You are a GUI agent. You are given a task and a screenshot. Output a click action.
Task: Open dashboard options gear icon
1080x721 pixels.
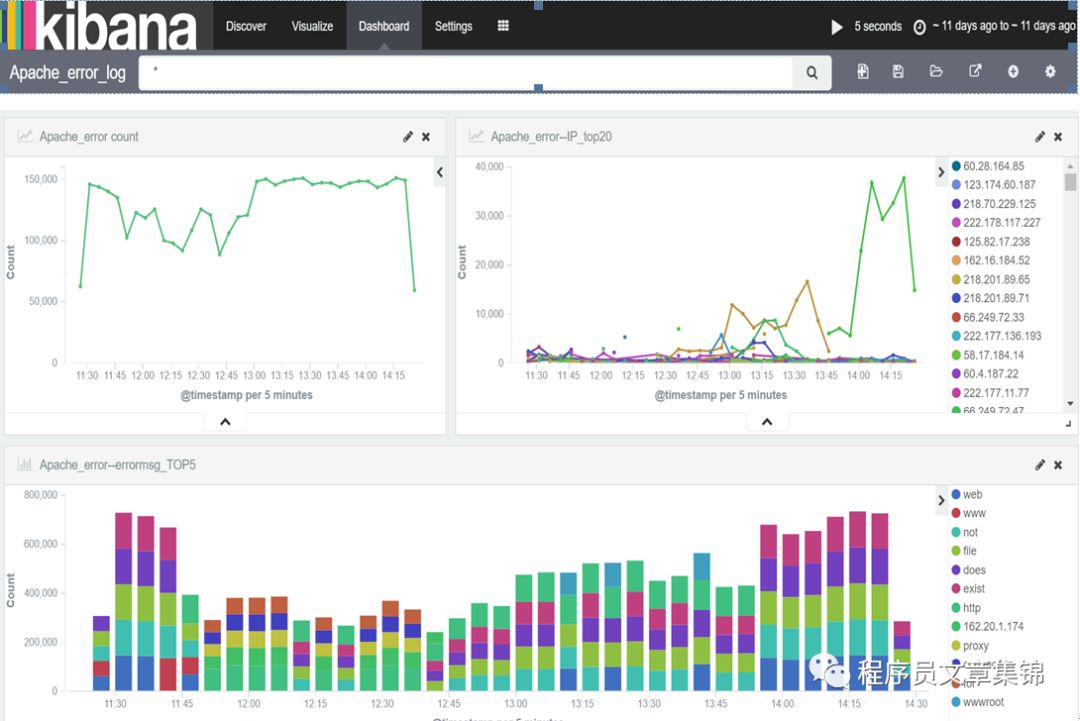click(1050, 71)
